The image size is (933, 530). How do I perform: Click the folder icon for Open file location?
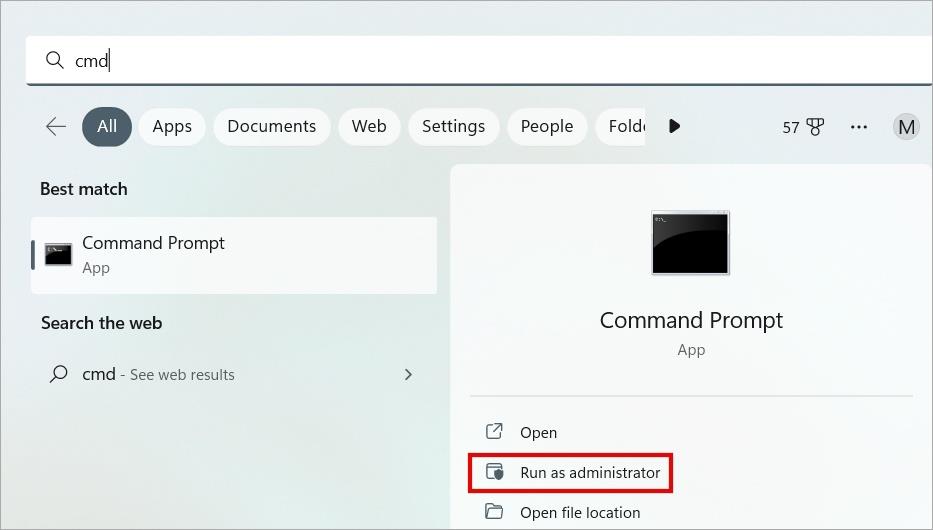pyautogui.click(x=494, y=512)
